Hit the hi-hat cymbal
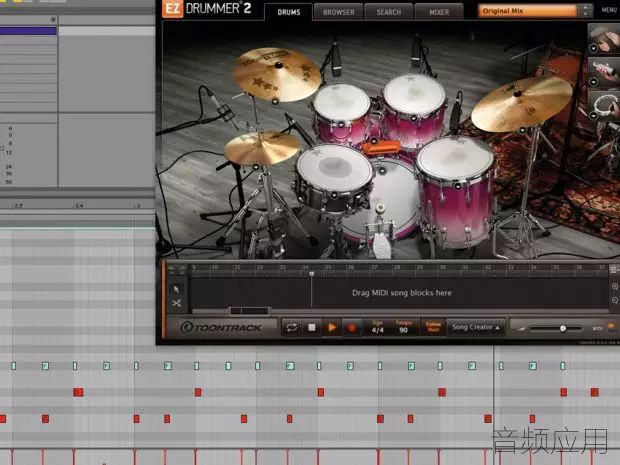Image resolution: width=620 pixels, height=465 pixels. click(x=261, y=147)
